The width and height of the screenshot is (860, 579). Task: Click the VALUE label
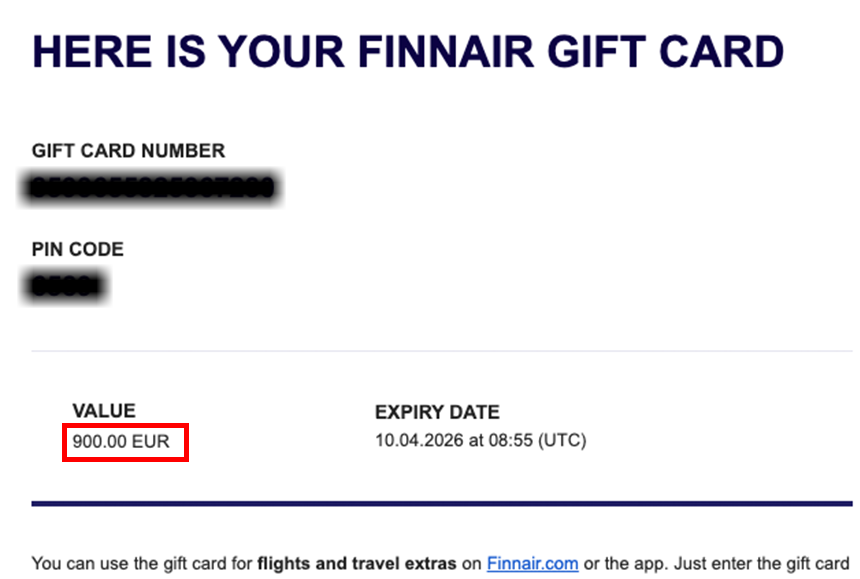(104, 411)
